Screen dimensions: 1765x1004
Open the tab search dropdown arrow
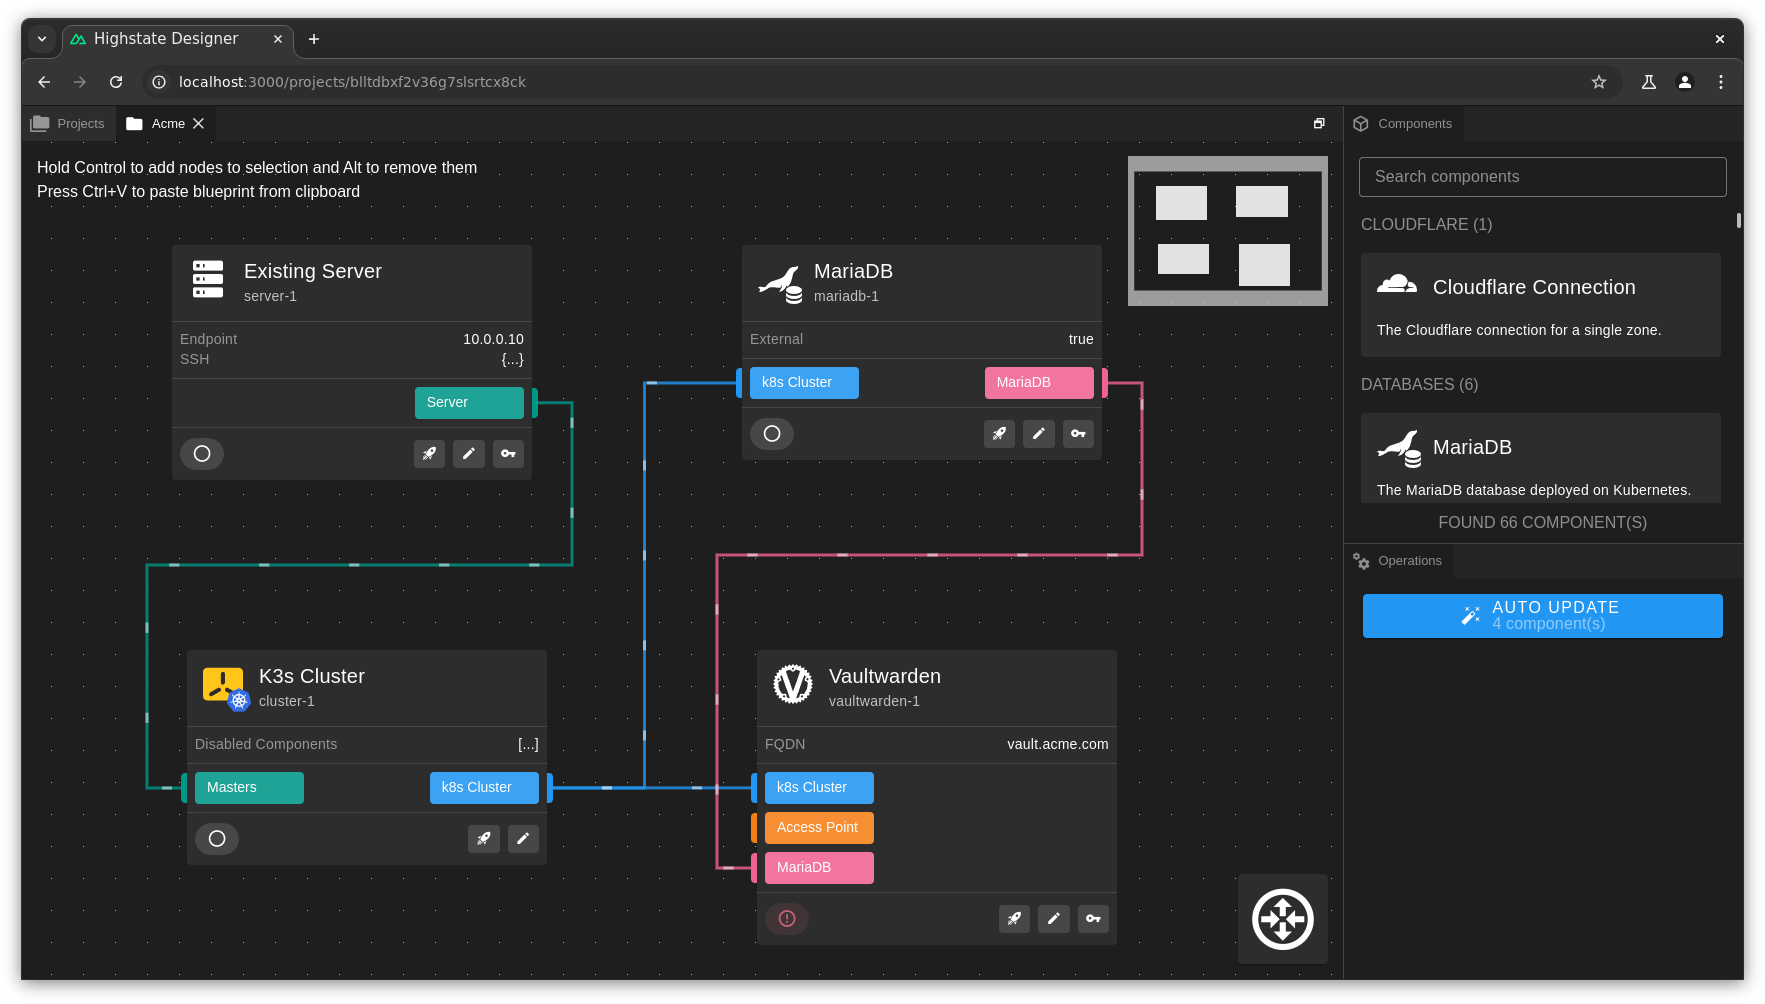tap(42, 39)
